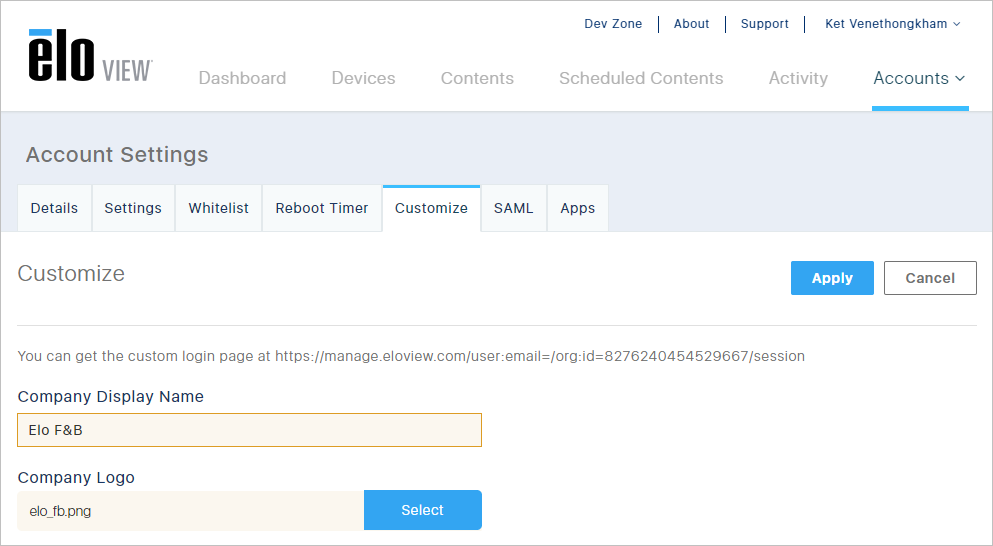The width and height of the screenshot is (993, 546).
Task: Open the Support link
Action: tap(764, 24)
